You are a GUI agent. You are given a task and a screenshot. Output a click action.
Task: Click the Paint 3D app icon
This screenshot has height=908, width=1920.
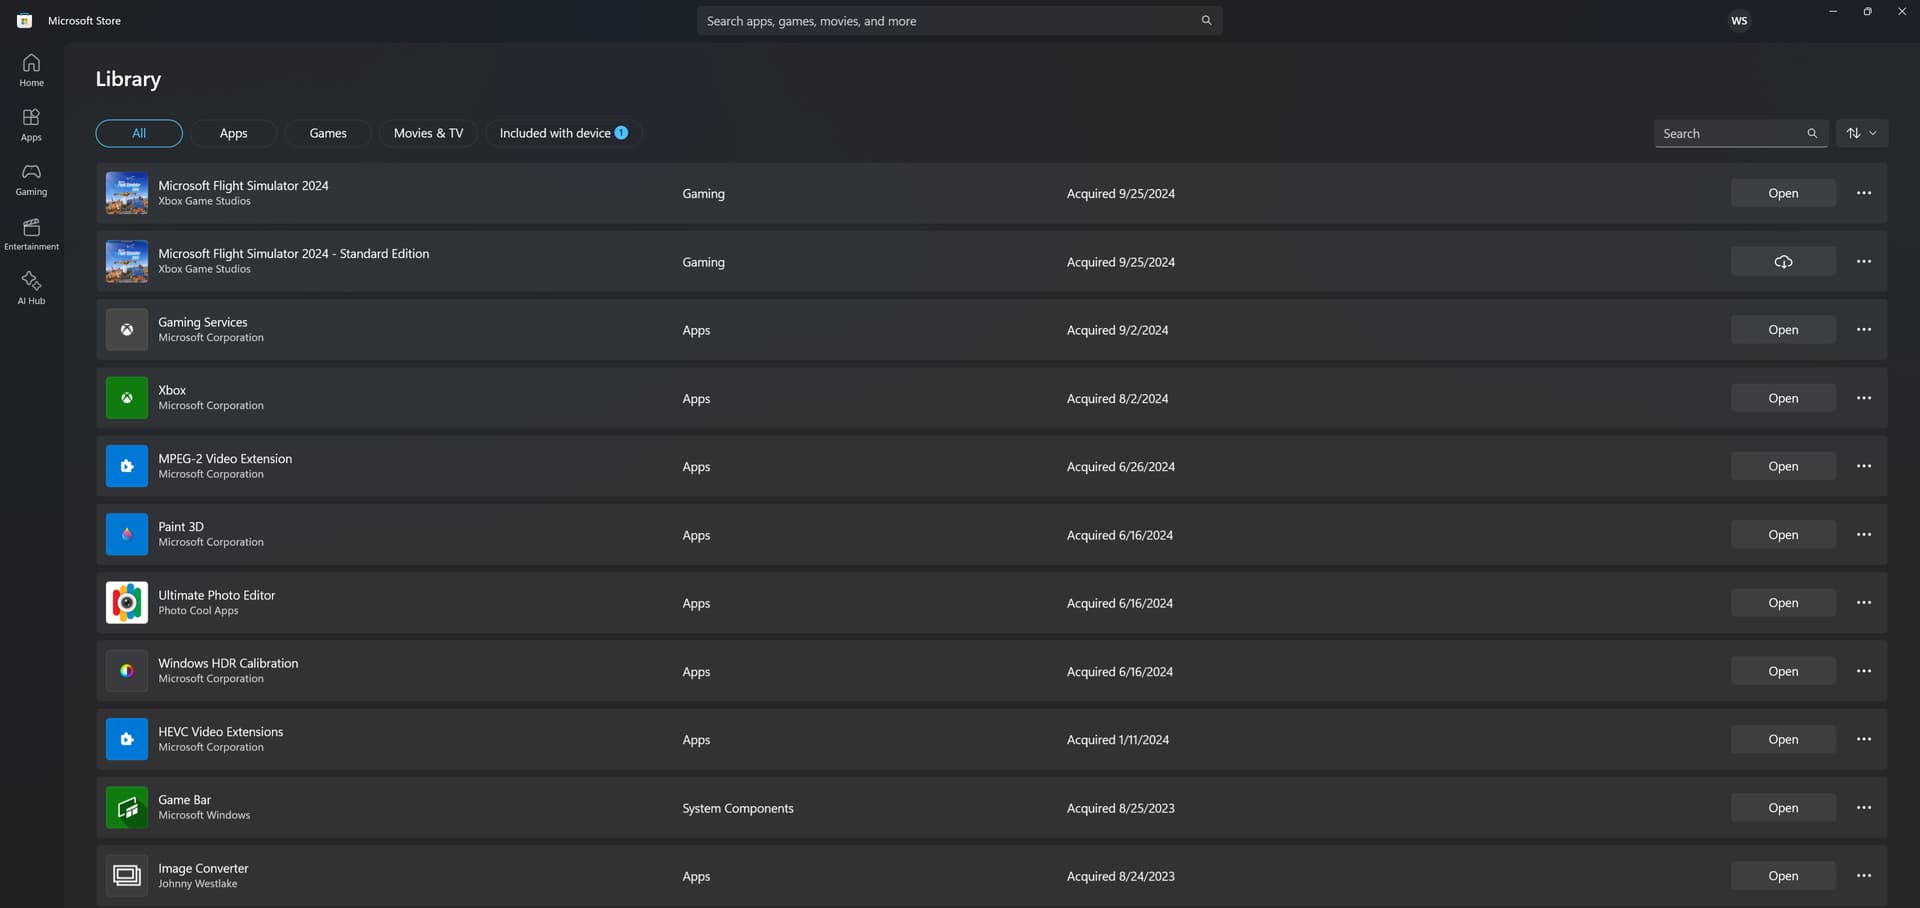tap(127, 535)
